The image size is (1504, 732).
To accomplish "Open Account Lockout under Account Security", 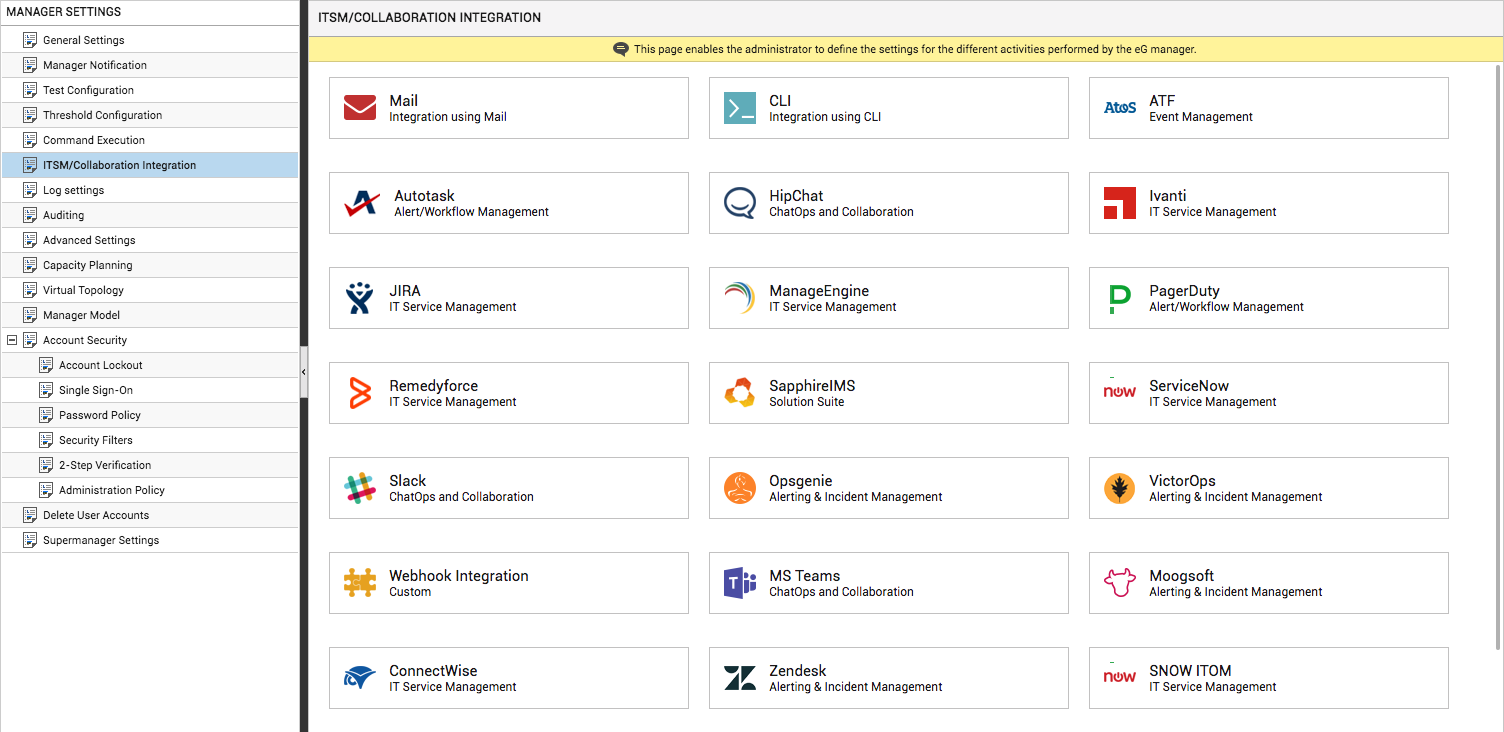I will 101,365.
